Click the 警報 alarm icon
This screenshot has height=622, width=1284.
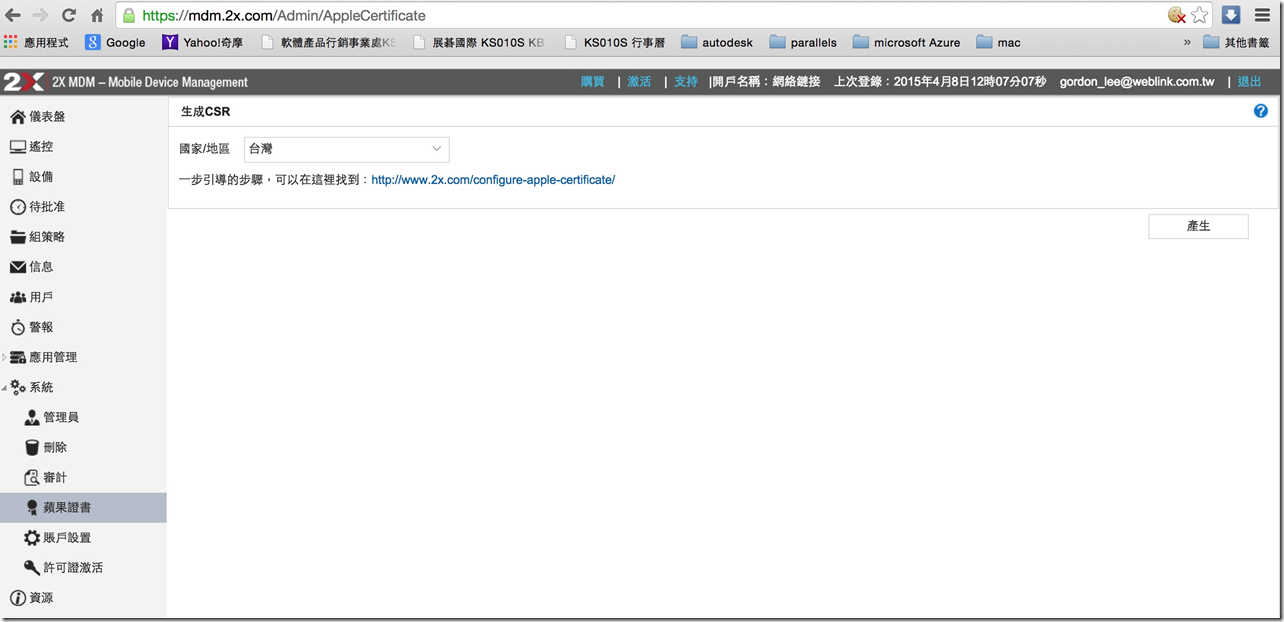click(18, 327)
